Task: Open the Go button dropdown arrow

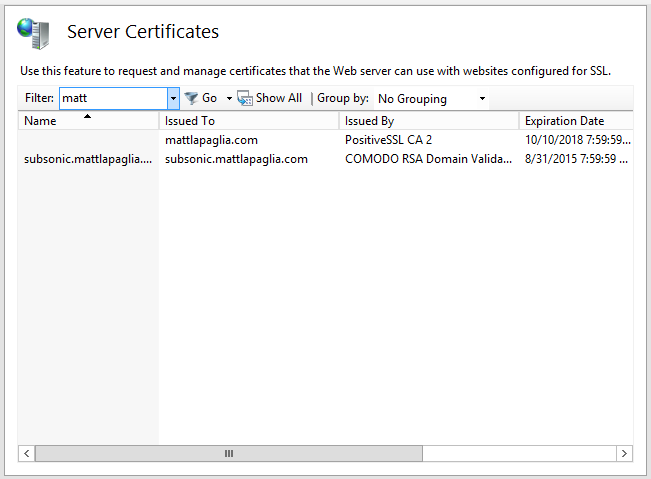Action: (x=229, y=98)
